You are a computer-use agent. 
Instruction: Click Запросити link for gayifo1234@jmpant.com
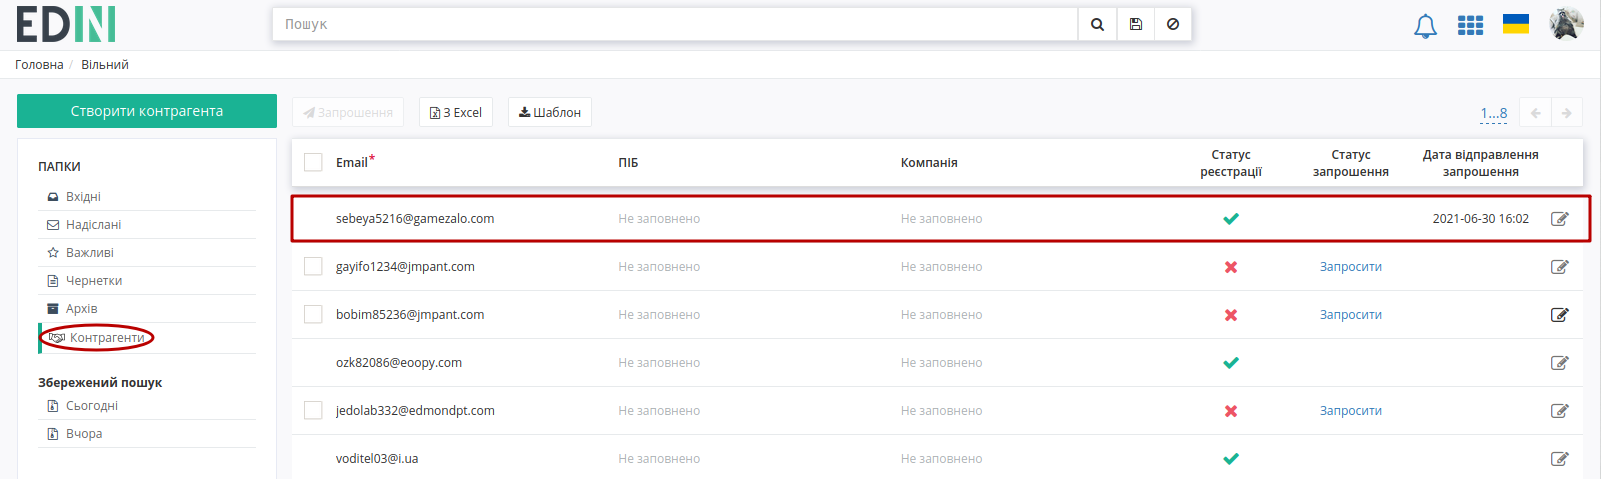1351,267
